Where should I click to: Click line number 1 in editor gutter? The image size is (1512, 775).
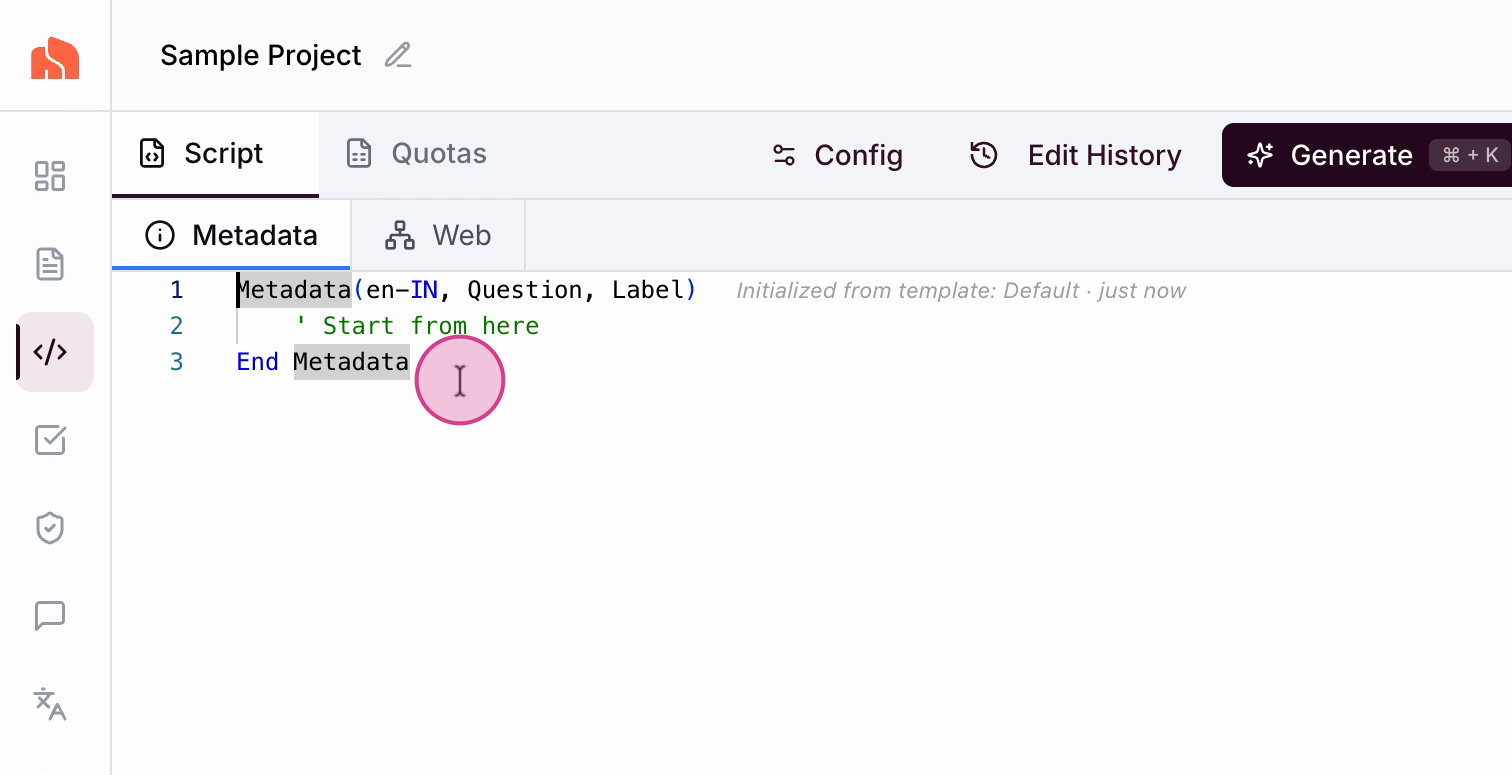pos(176,290)
